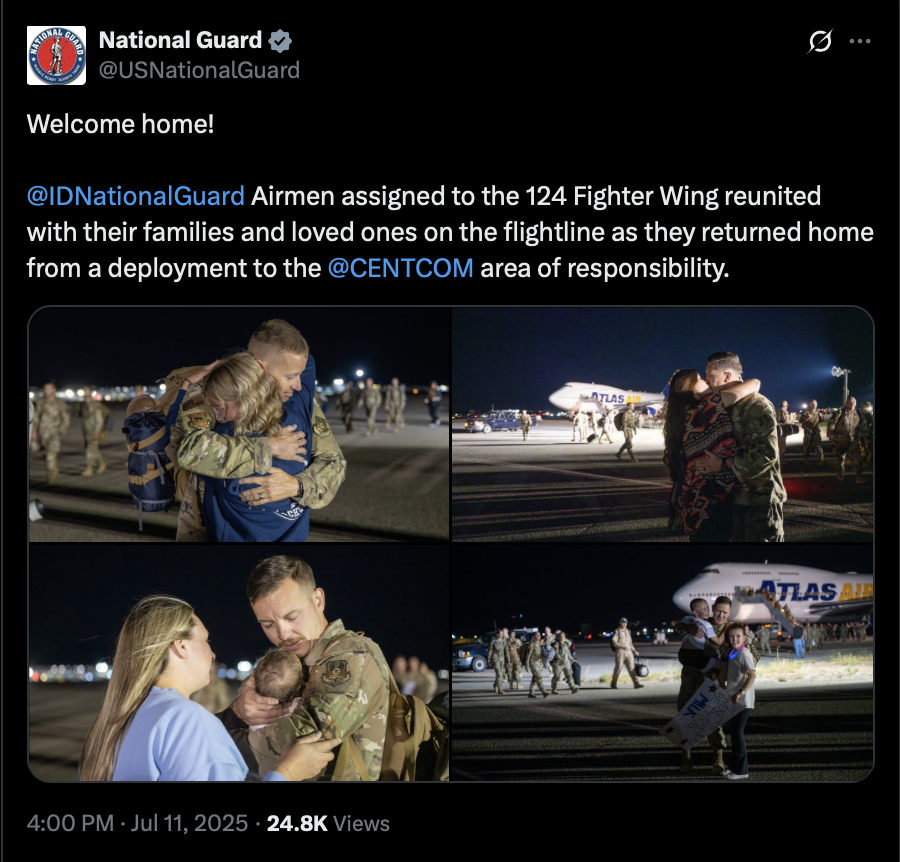
Task: Click the Grok slashed-circle icon
Action: (x=820, y=41)
